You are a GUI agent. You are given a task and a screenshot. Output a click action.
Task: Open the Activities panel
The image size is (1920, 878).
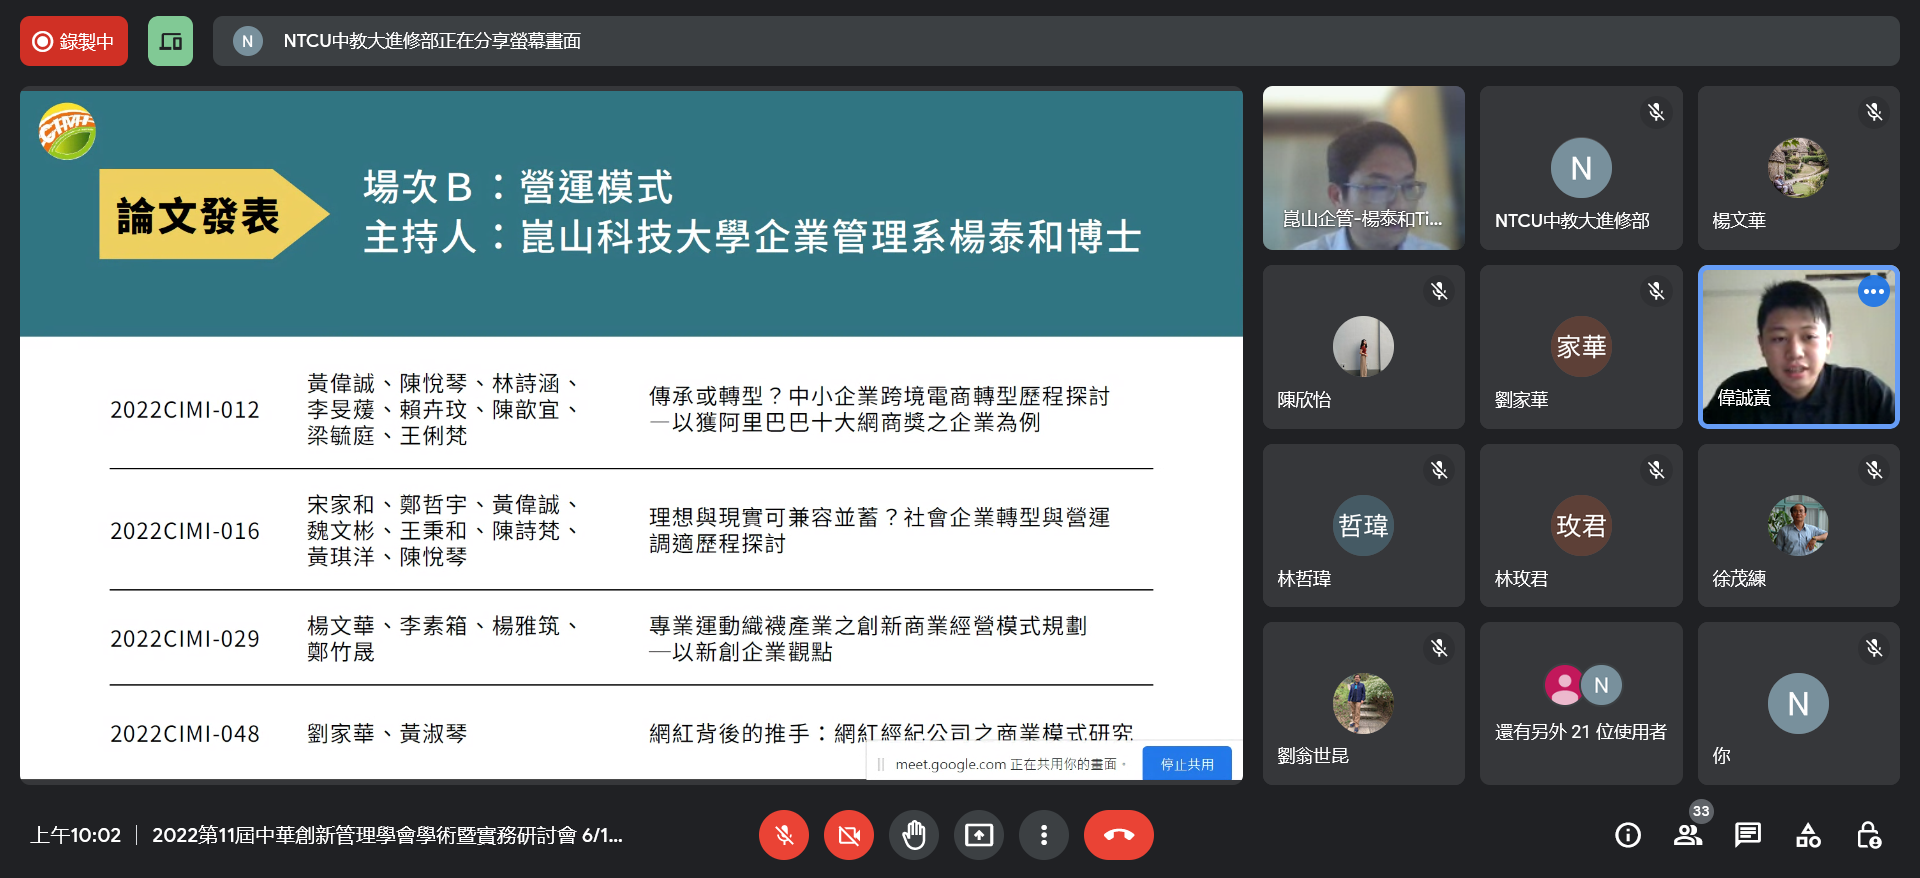tap(1808, 835)
